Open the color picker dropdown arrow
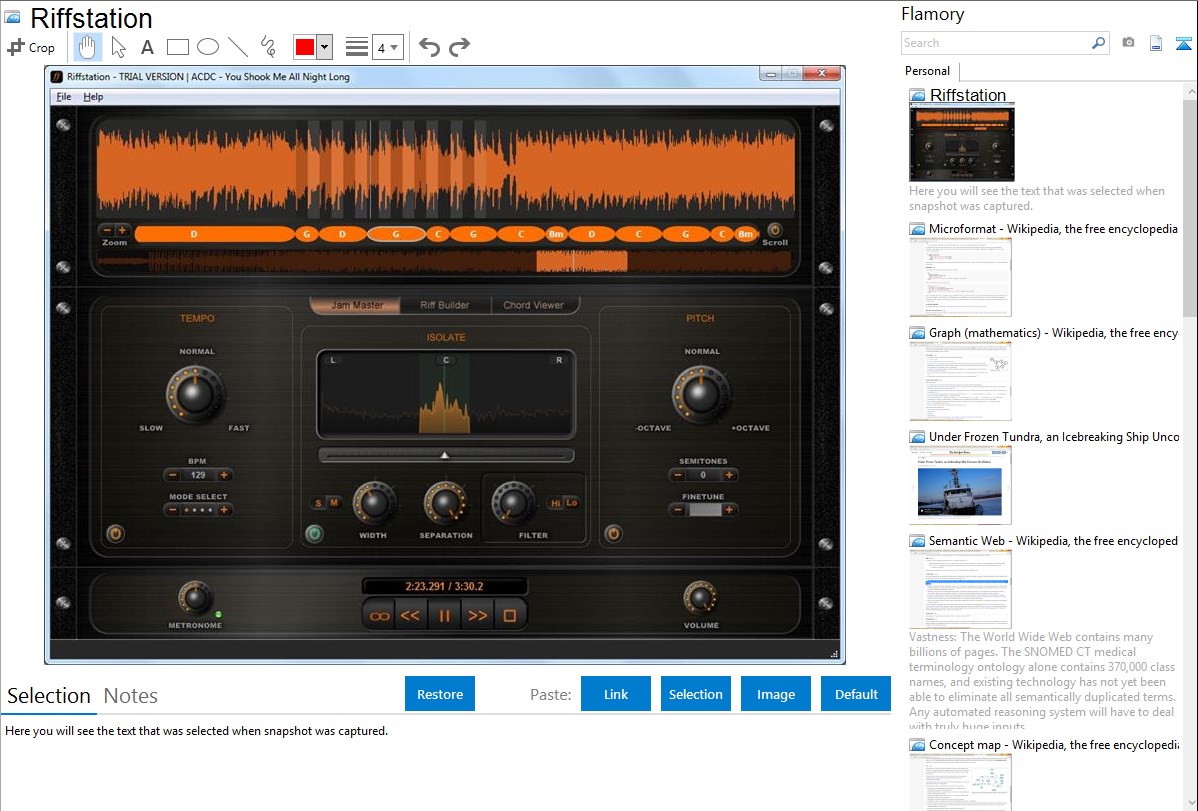Image resolution: width=1198 pixels, height=811 pixels. (324, 47)
